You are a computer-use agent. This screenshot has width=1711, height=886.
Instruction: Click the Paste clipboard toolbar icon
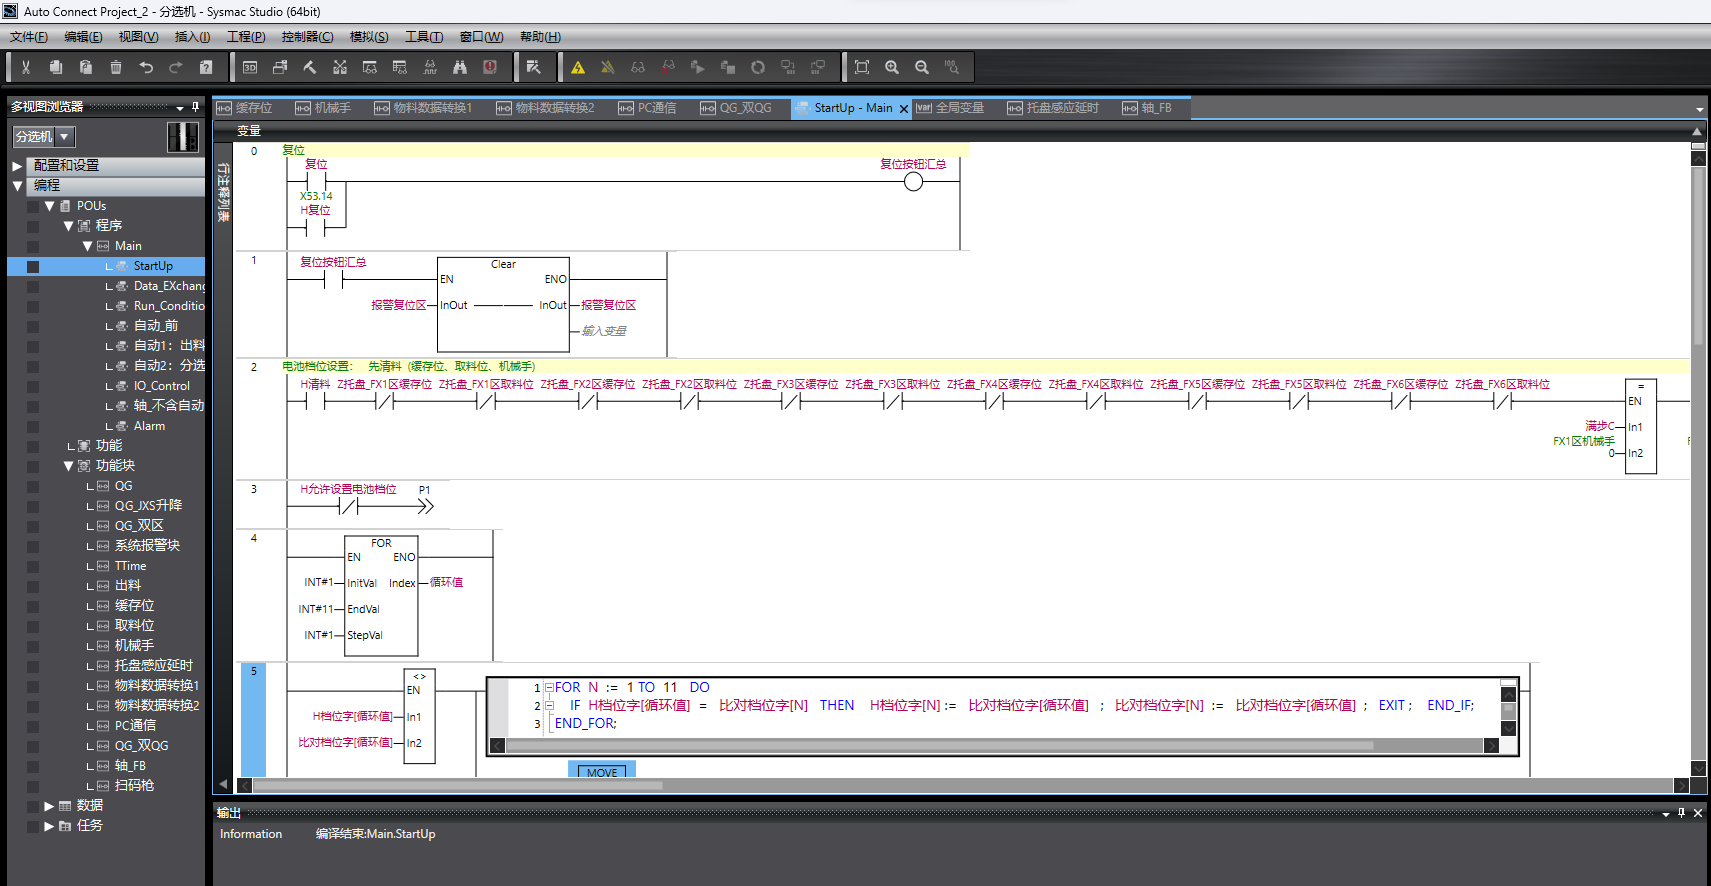coord(86,67)
